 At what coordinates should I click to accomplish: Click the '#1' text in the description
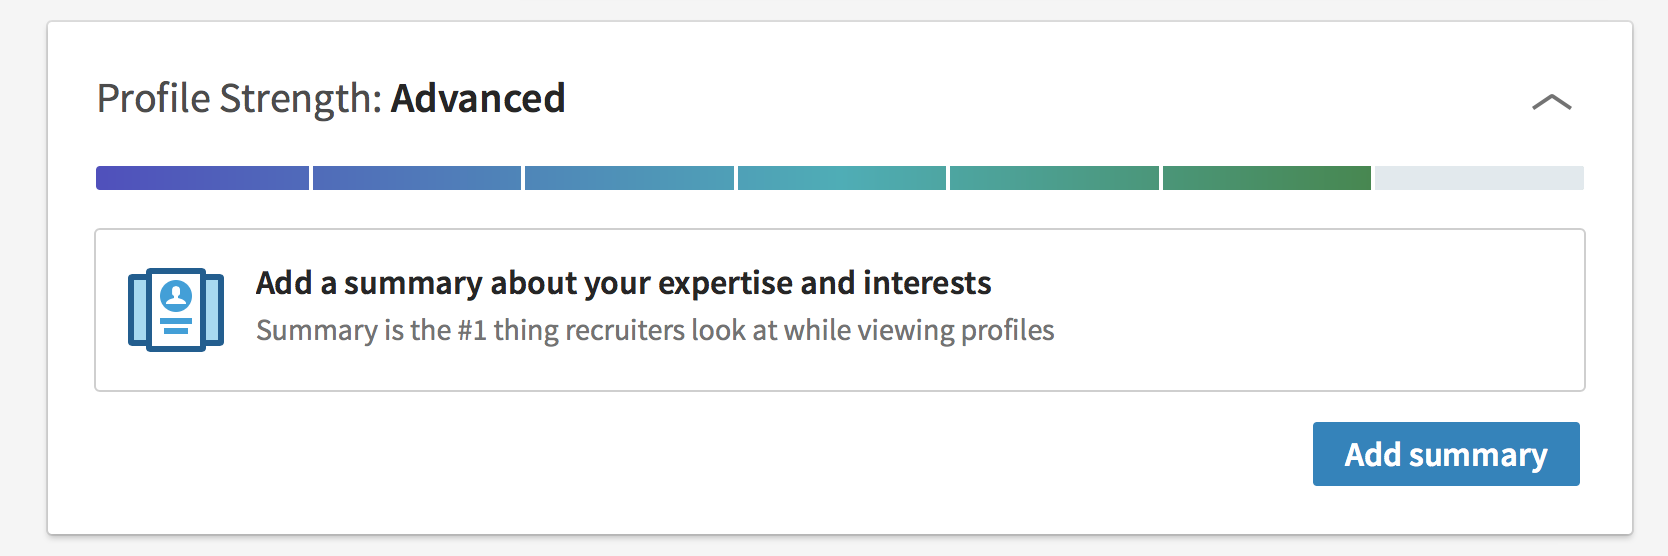472,330
